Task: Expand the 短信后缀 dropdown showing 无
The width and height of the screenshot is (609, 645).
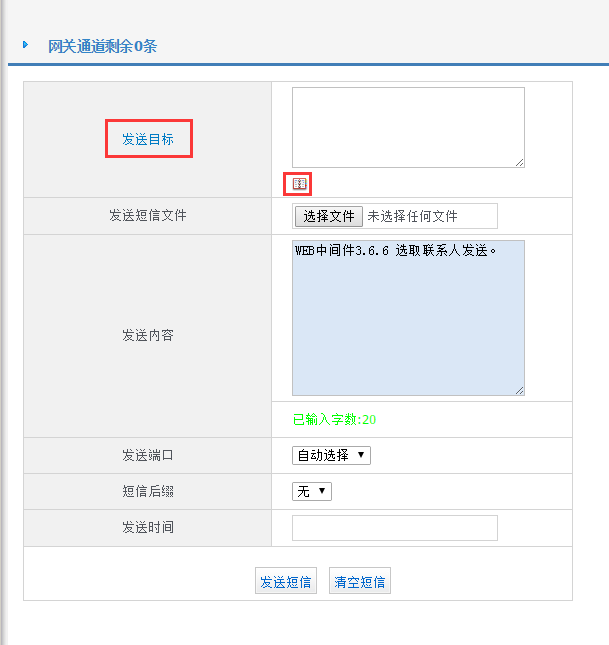Action: tap(312, 491)
